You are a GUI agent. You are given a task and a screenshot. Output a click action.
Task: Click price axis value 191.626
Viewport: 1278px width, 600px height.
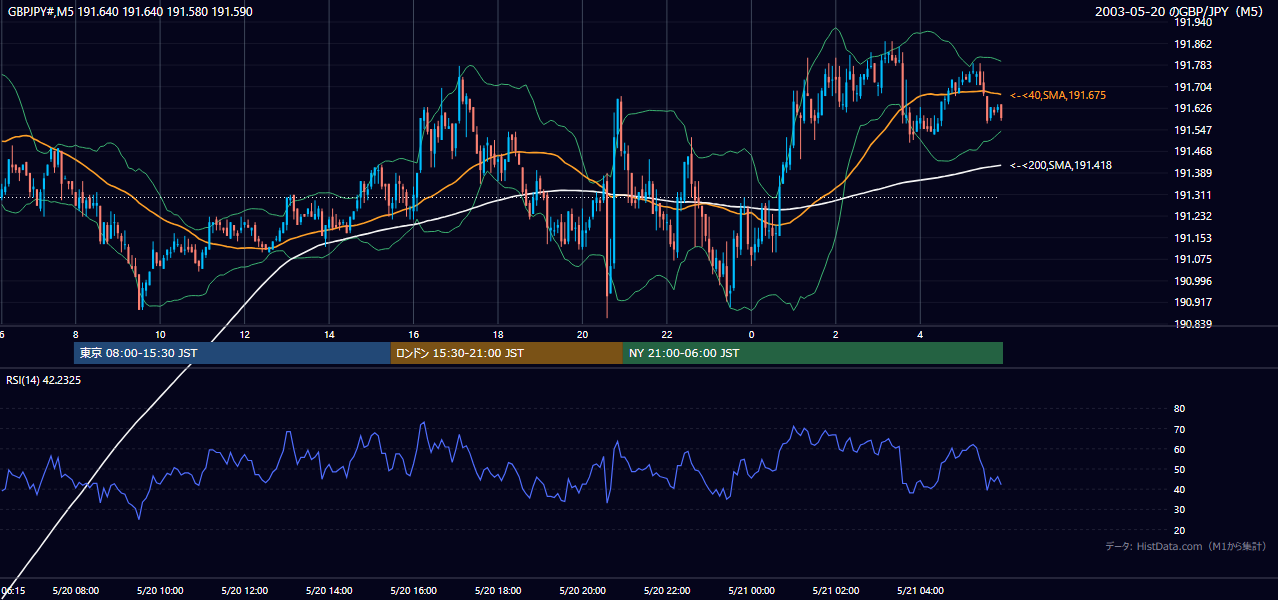coord(1193,109)
